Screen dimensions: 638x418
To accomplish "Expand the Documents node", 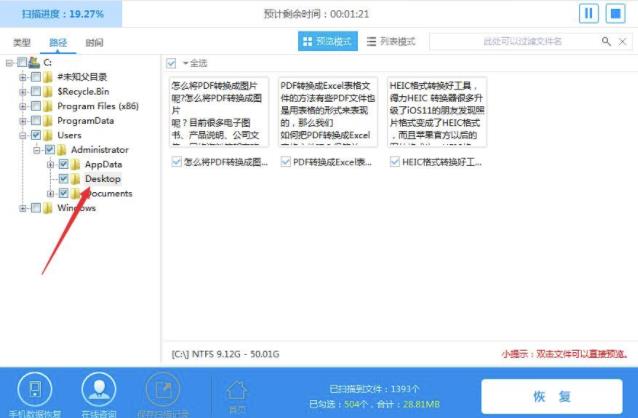I will [50, 194].
